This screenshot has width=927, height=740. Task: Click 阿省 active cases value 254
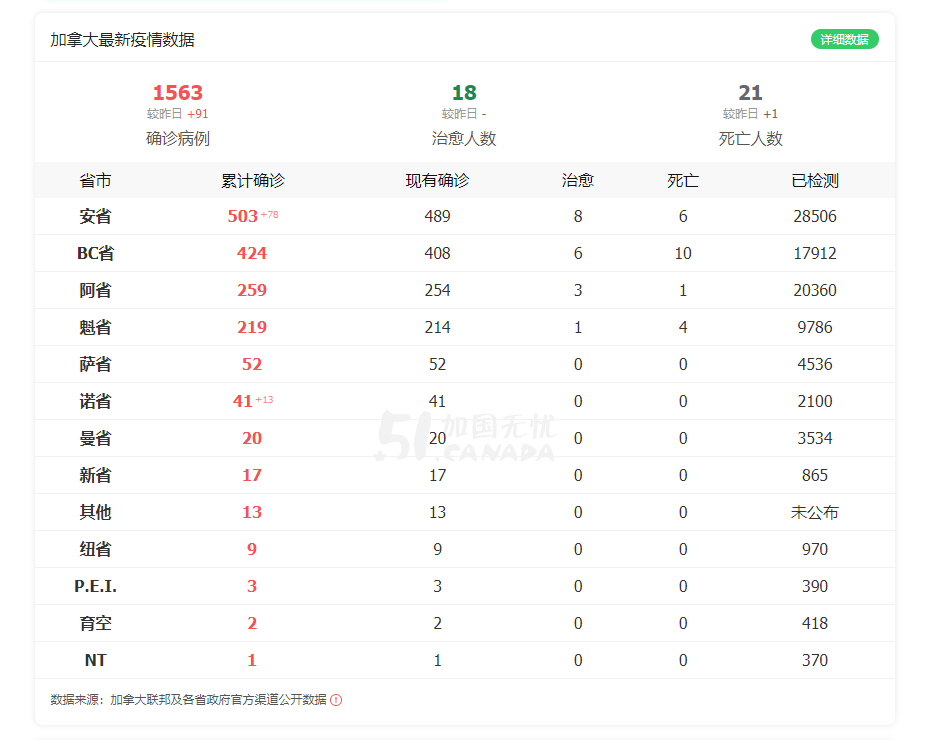pyautogui.click(x=437, y=290)
